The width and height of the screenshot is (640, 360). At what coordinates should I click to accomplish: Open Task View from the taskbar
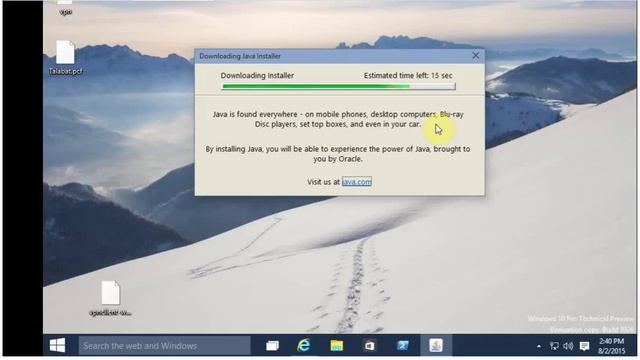272,346
